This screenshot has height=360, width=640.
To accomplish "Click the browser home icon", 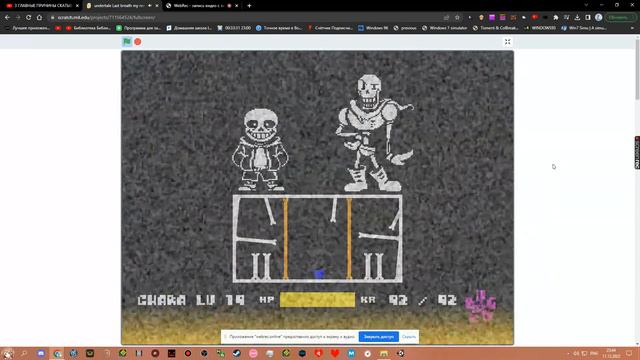I will (39, 18).
